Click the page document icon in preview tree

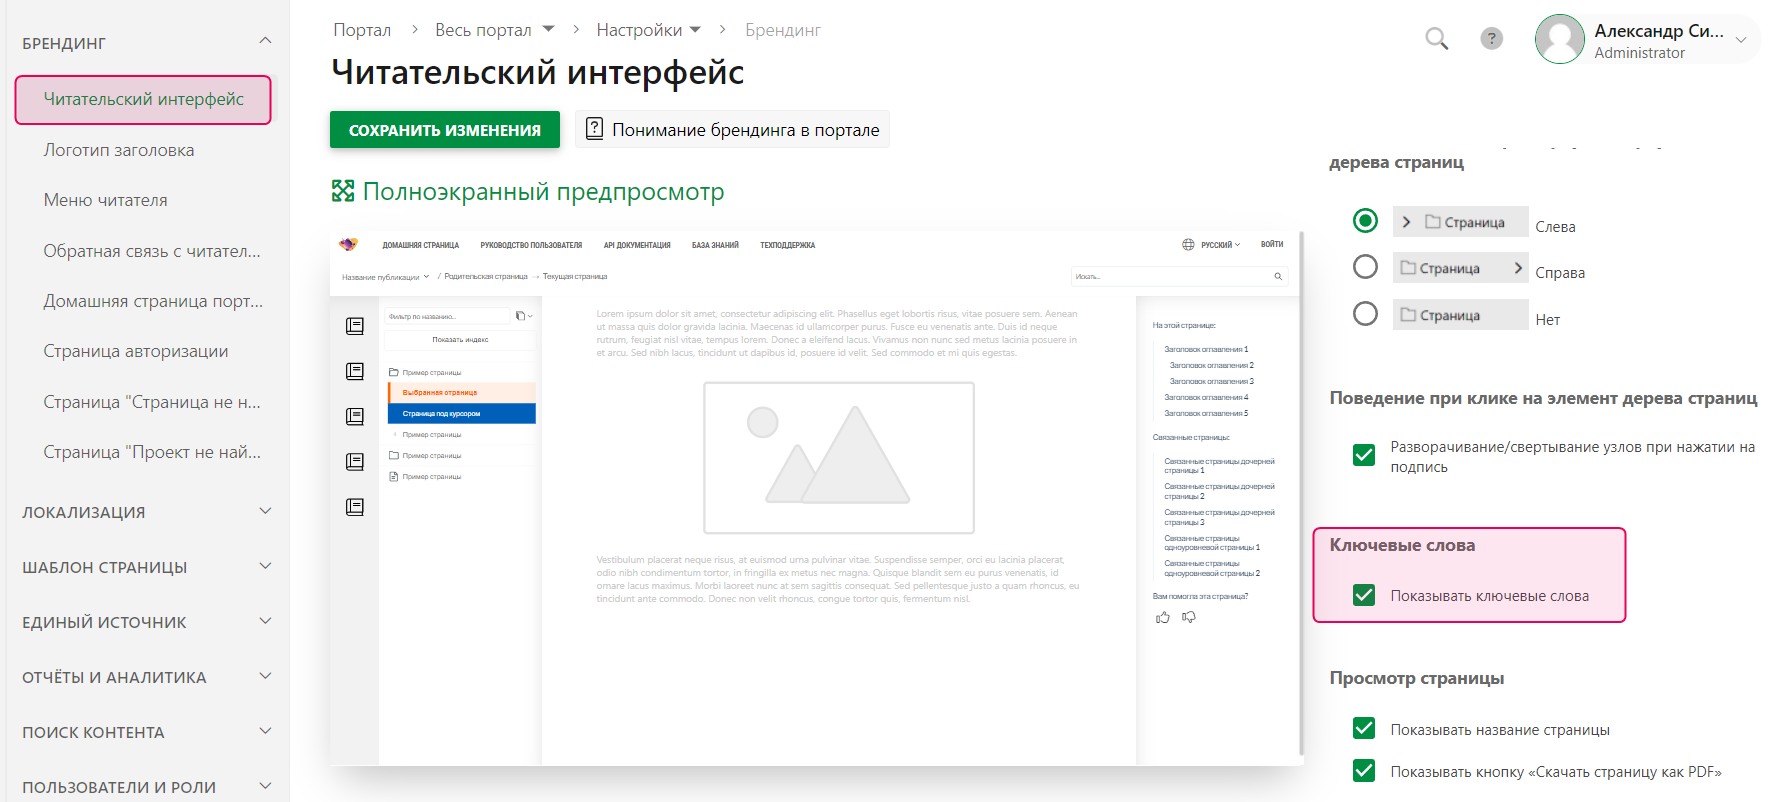[394, 476]
